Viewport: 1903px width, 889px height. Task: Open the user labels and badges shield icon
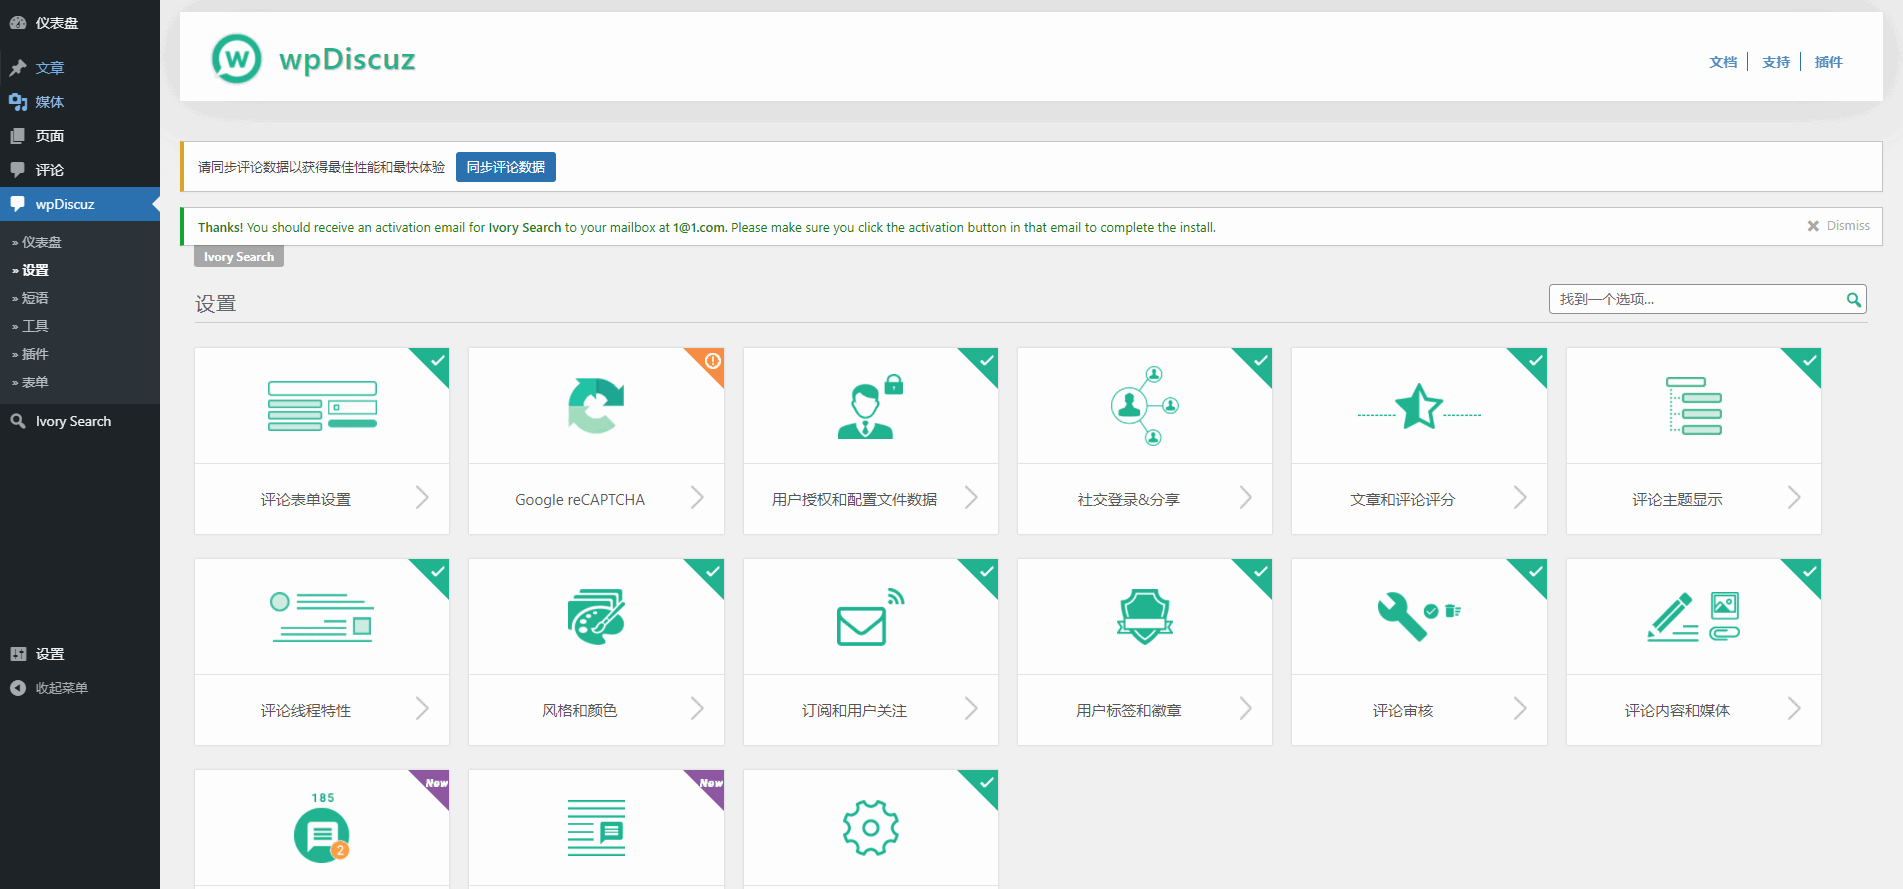click(1145, 616)
